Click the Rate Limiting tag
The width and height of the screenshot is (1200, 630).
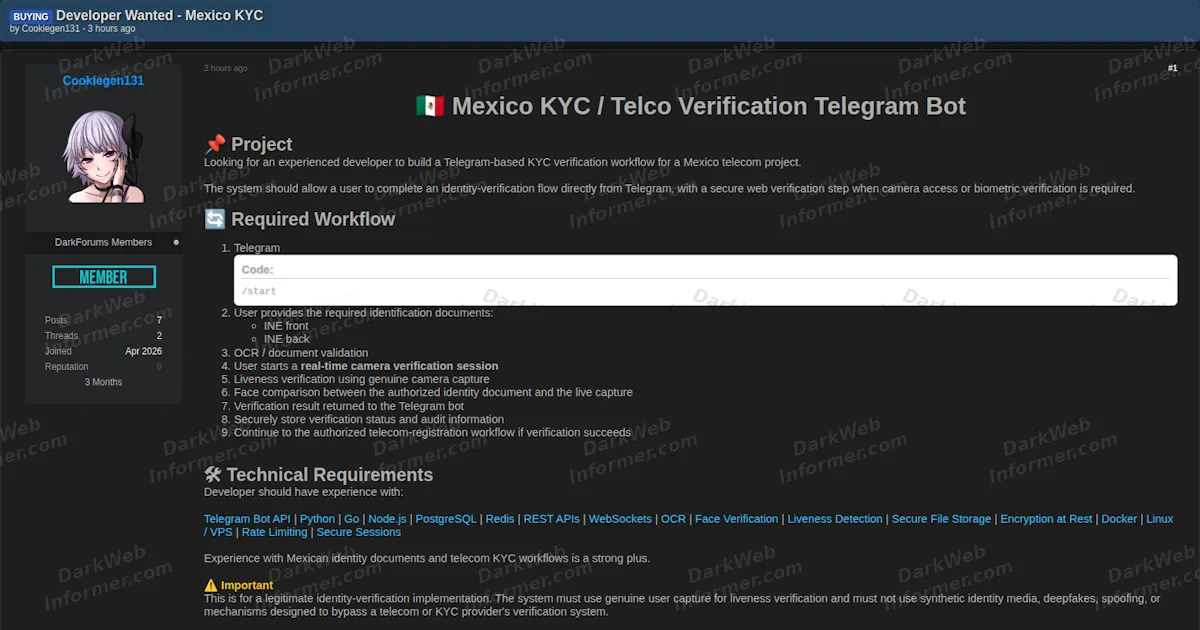click(274, 532)
